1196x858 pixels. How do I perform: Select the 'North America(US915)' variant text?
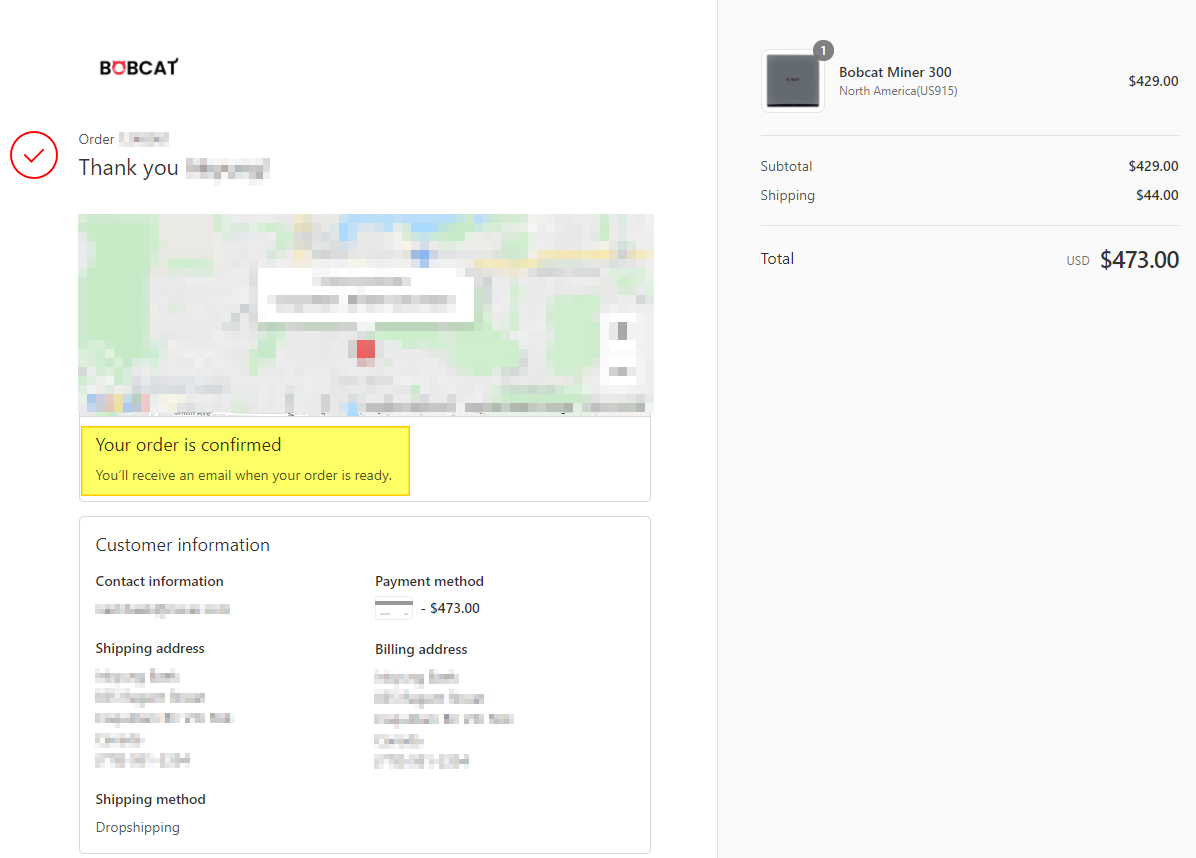[898, 91]
